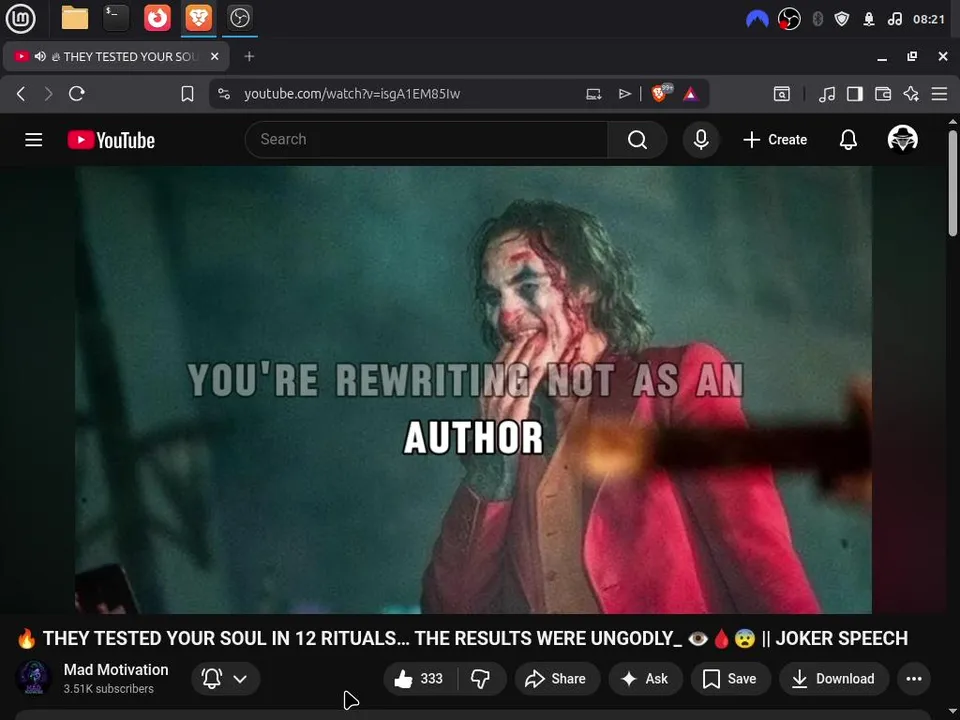The width and height of the screenshot is (960, 720).
Task: Open Mad Motivation channel avatar
Action: click(x=34, y=678)
